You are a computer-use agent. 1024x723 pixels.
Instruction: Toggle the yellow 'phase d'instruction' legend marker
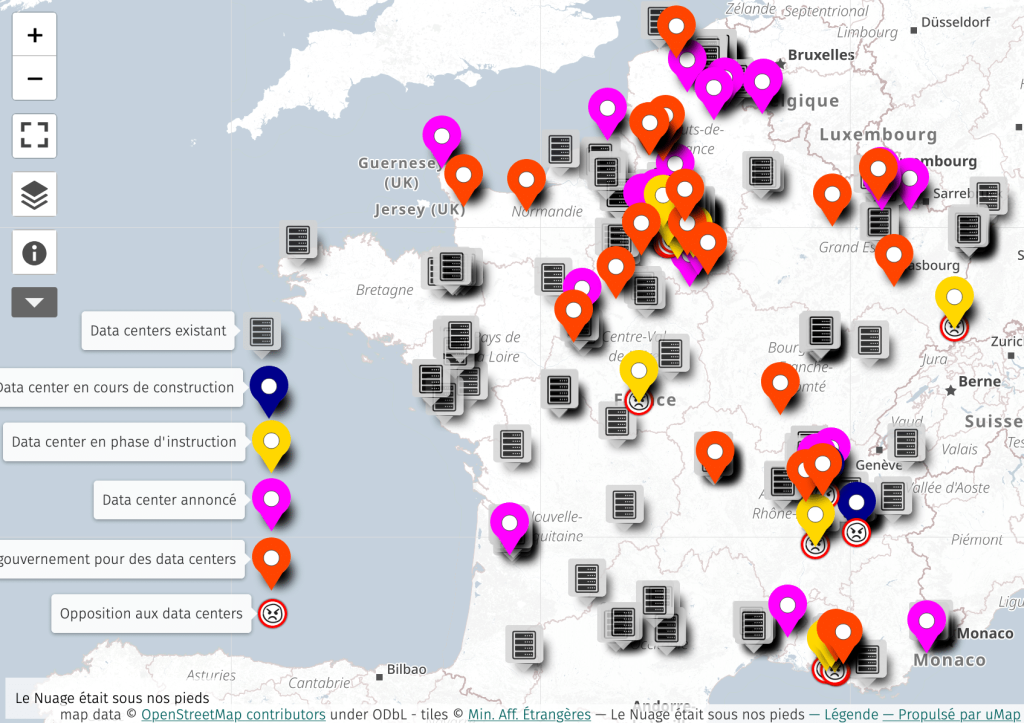[271, 441]
